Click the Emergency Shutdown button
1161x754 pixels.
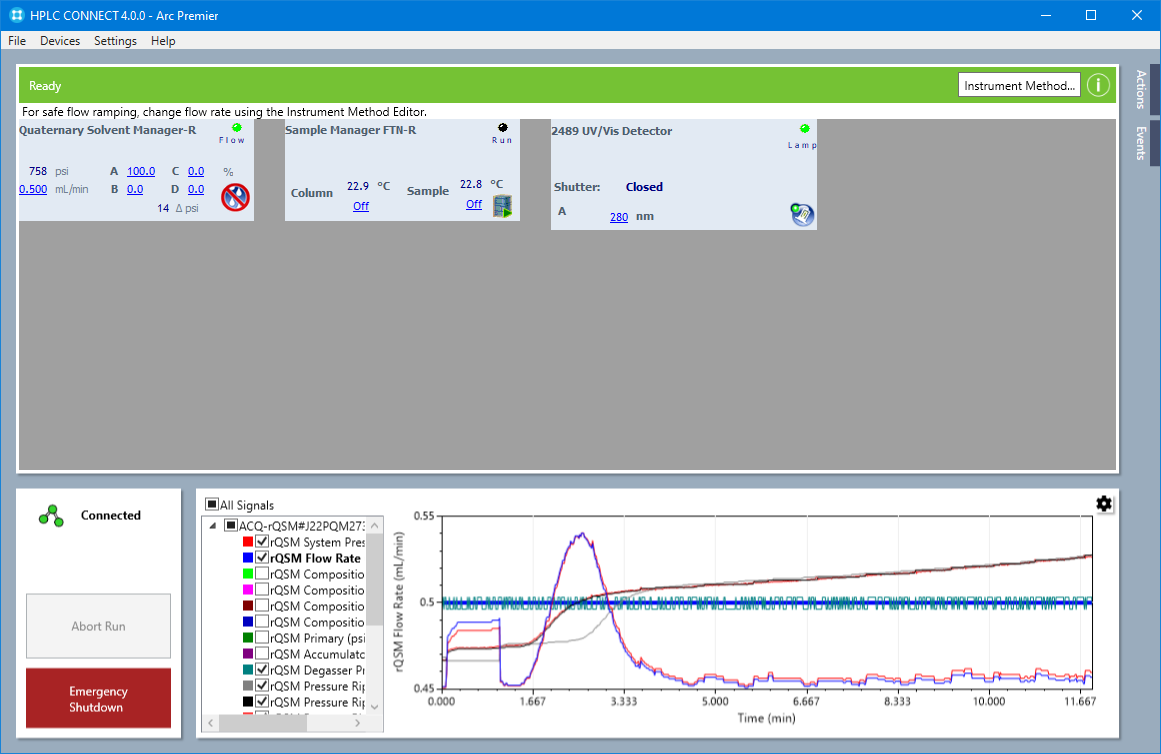click(98, 698)
